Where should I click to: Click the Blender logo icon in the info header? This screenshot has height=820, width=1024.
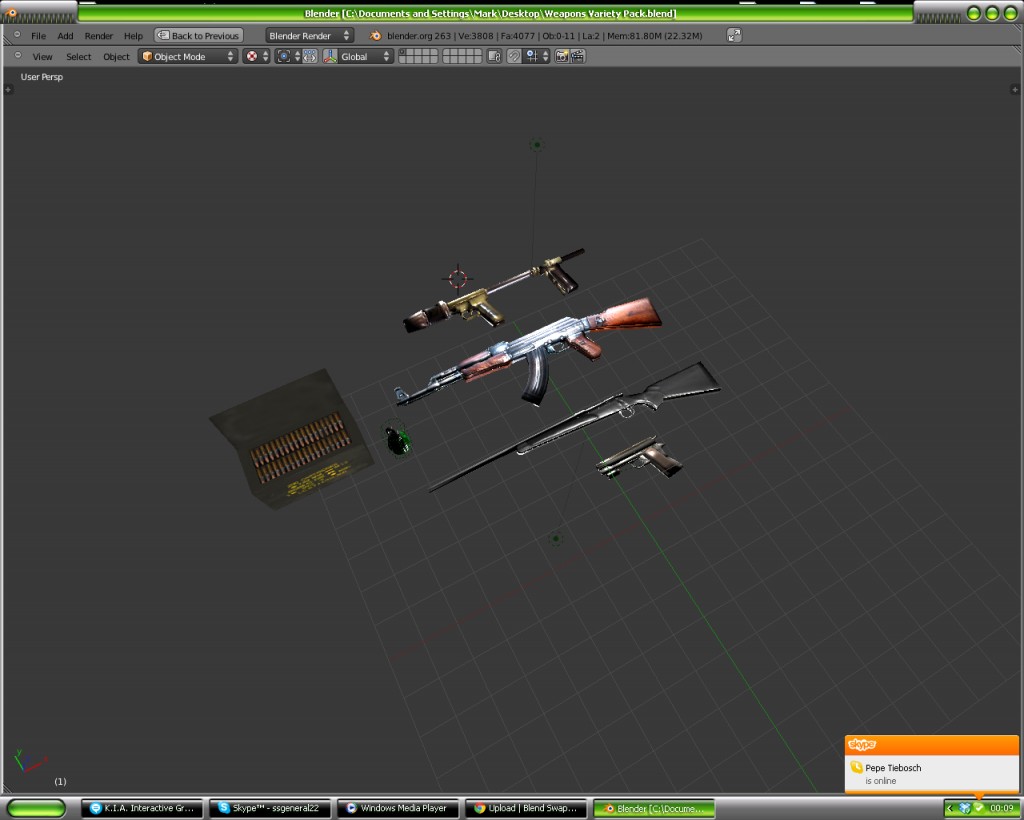[x=373, y=35]
